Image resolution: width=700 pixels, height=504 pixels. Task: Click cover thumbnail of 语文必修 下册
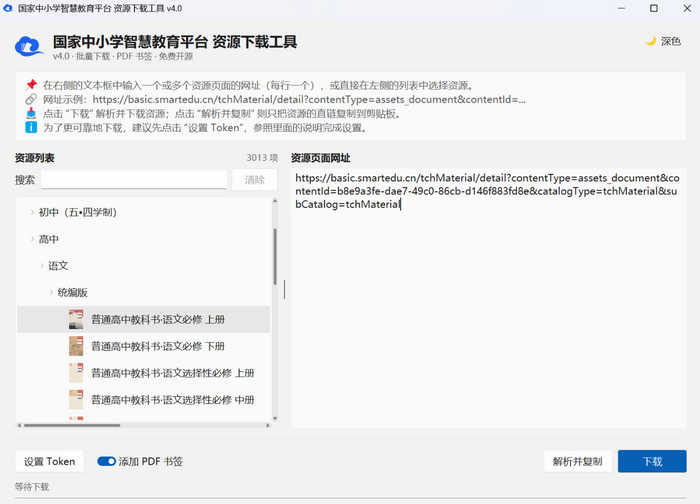point(76,346)
